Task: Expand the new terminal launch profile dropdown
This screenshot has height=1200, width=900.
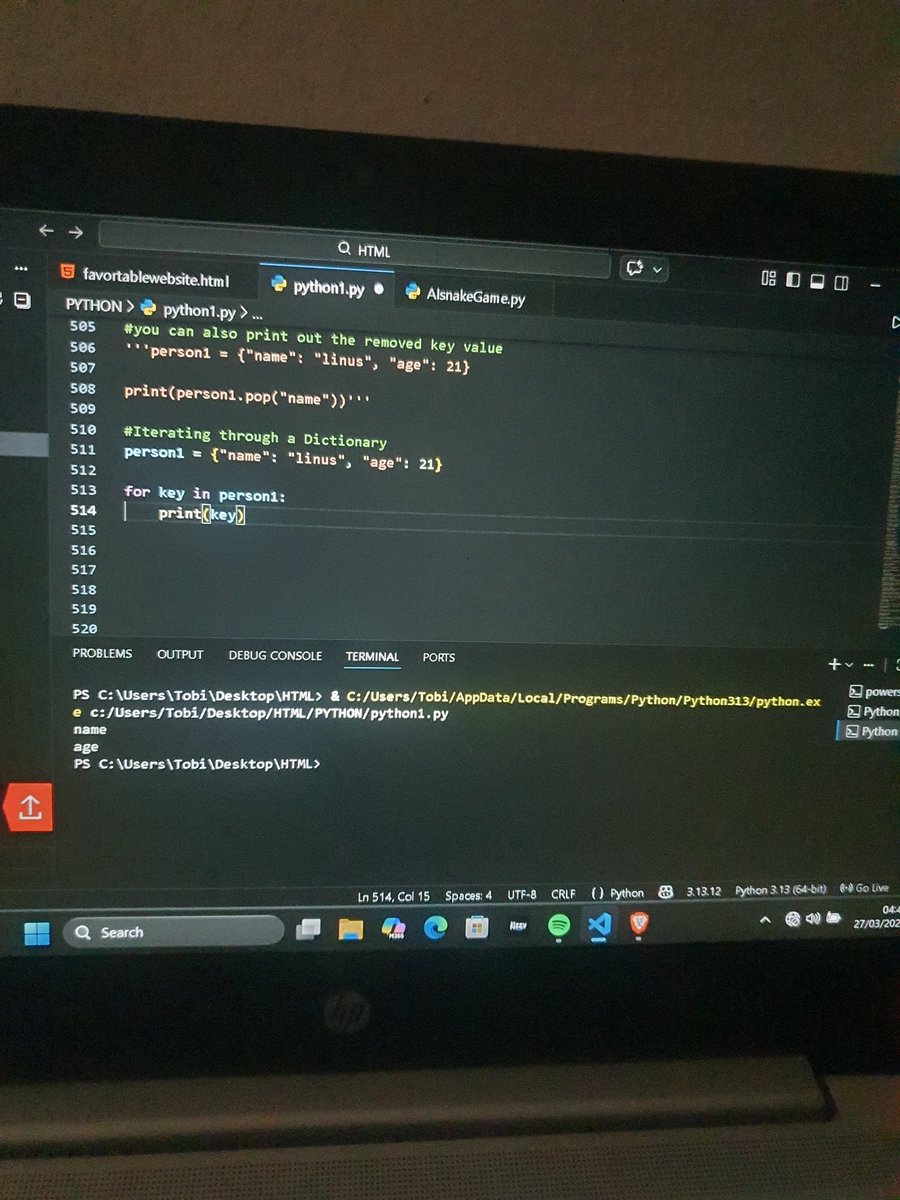Action: [x=850, y=665]
